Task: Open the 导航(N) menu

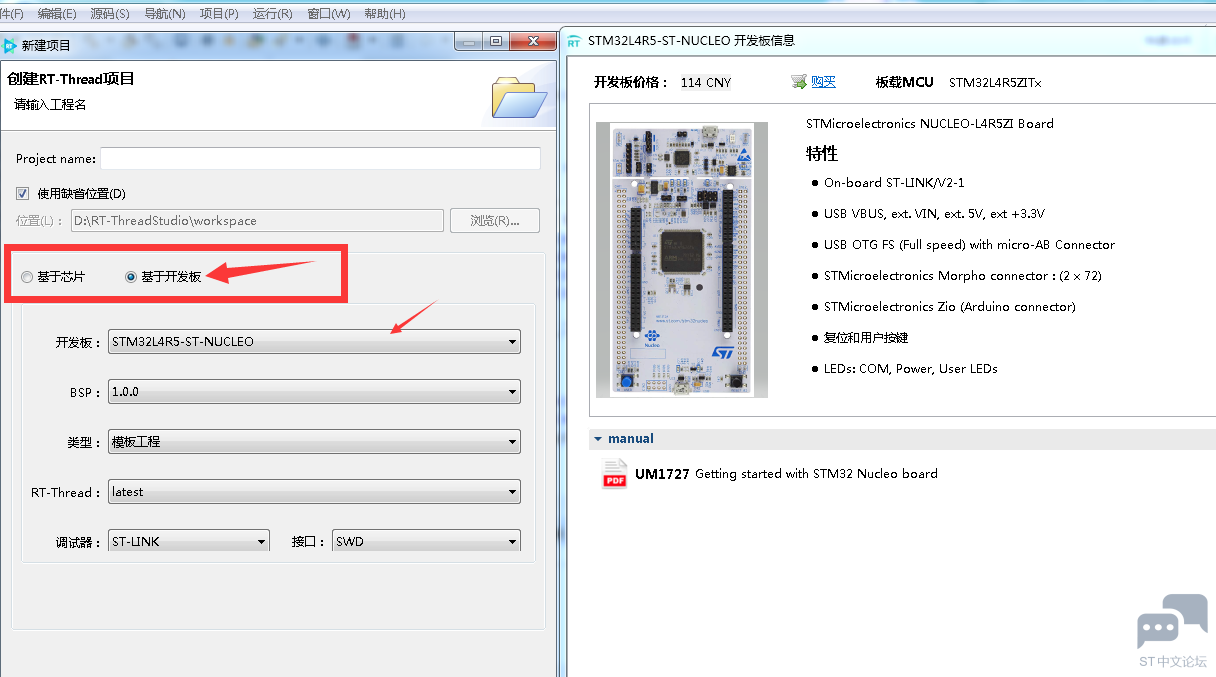Action: 165,14
